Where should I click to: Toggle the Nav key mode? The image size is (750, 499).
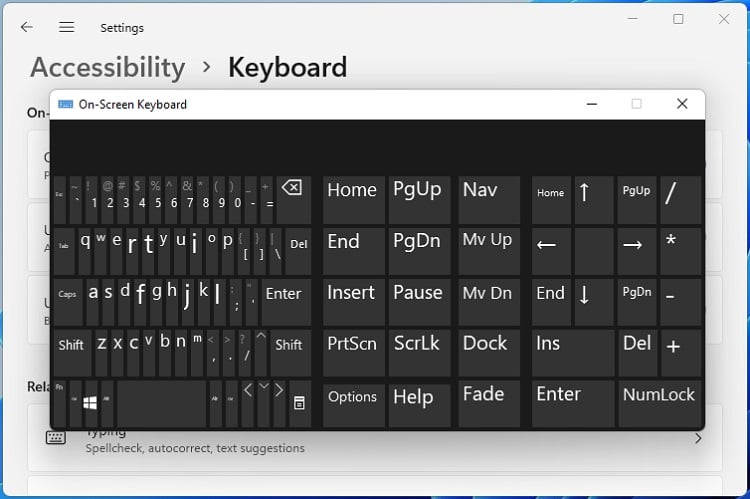click(x=489, y=200)
